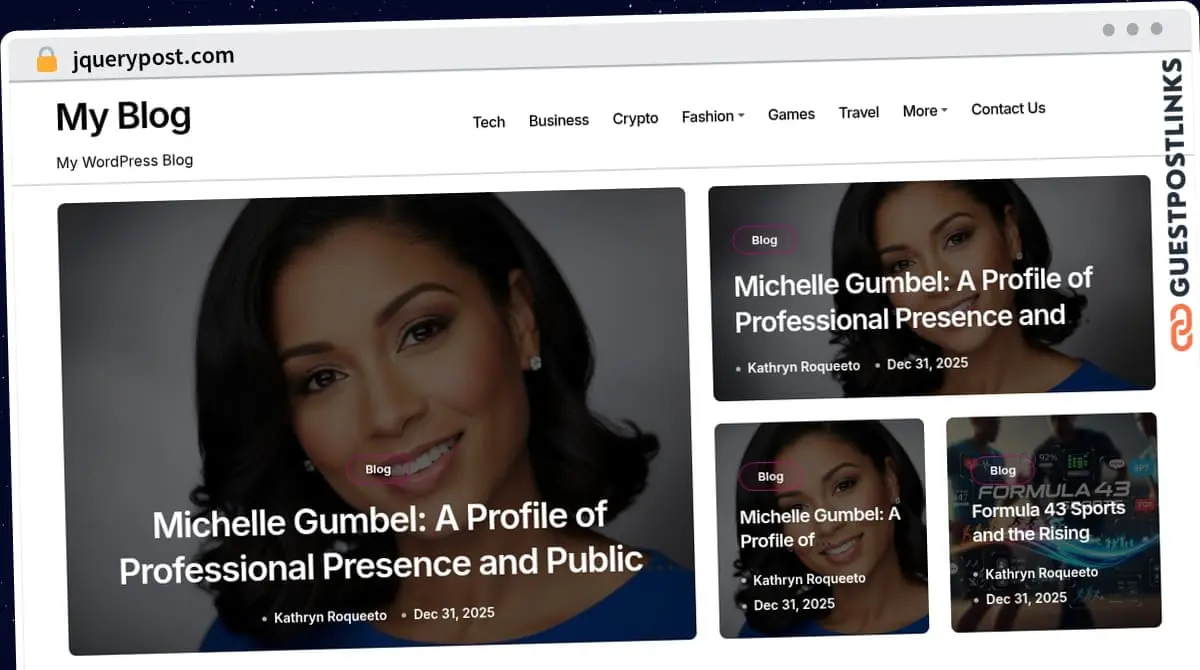The height and width of the screenshot is (670, 1200).
Task: Click the jquerypost.com address field
Action: (152, 57)
